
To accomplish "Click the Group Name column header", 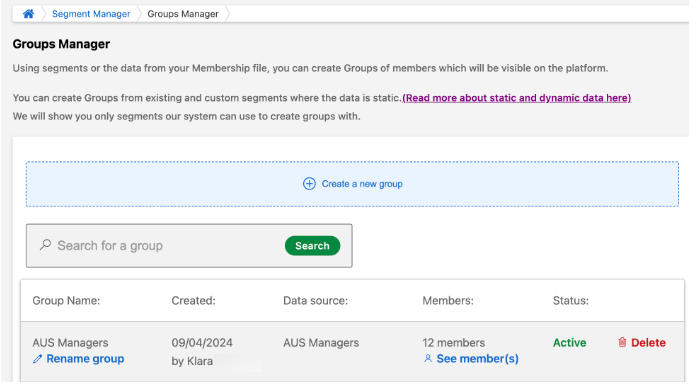I will coord(66,301).
